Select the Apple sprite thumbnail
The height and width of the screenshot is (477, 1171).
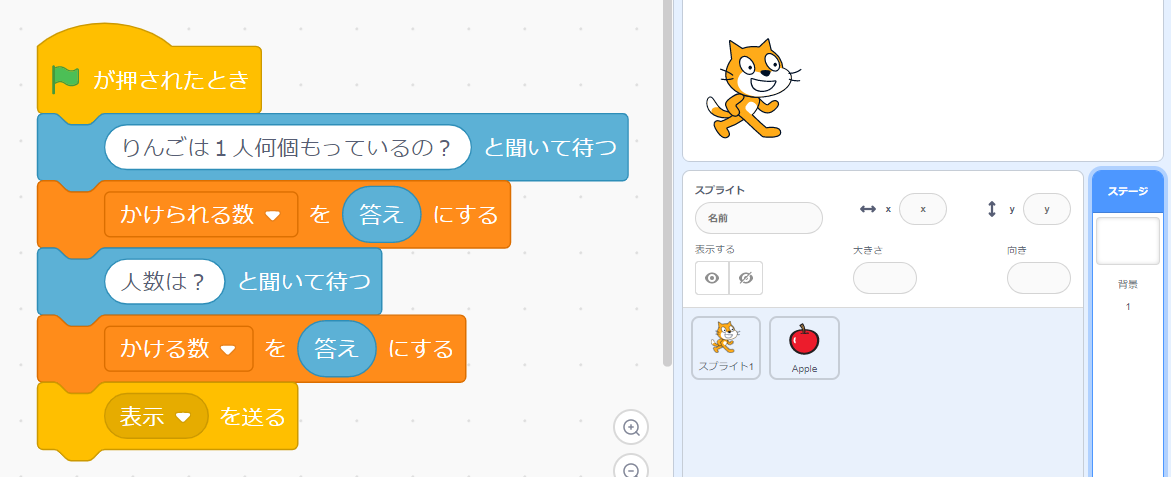(804, 347)
